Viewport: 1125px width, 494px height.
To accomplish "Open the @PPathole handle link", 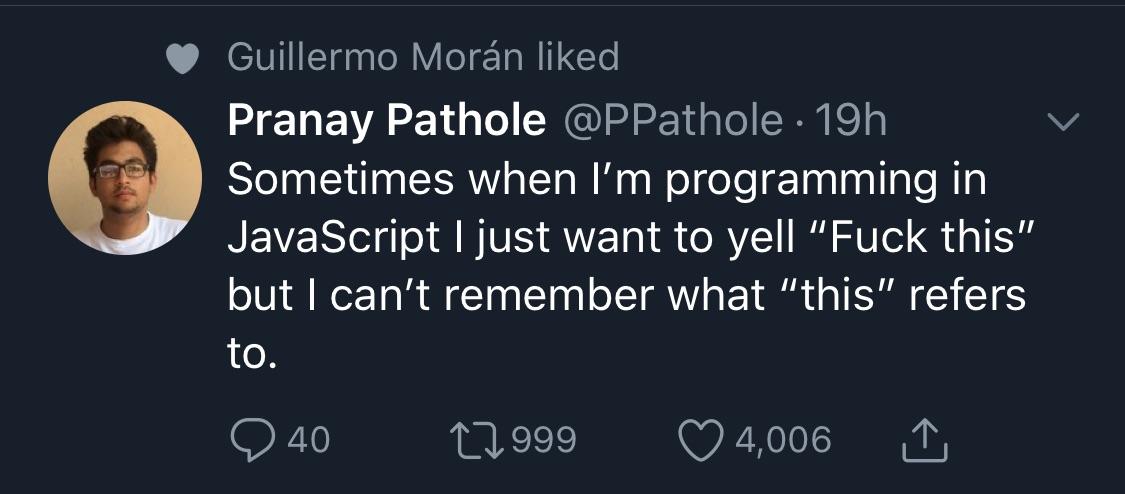I will (671, 120).
